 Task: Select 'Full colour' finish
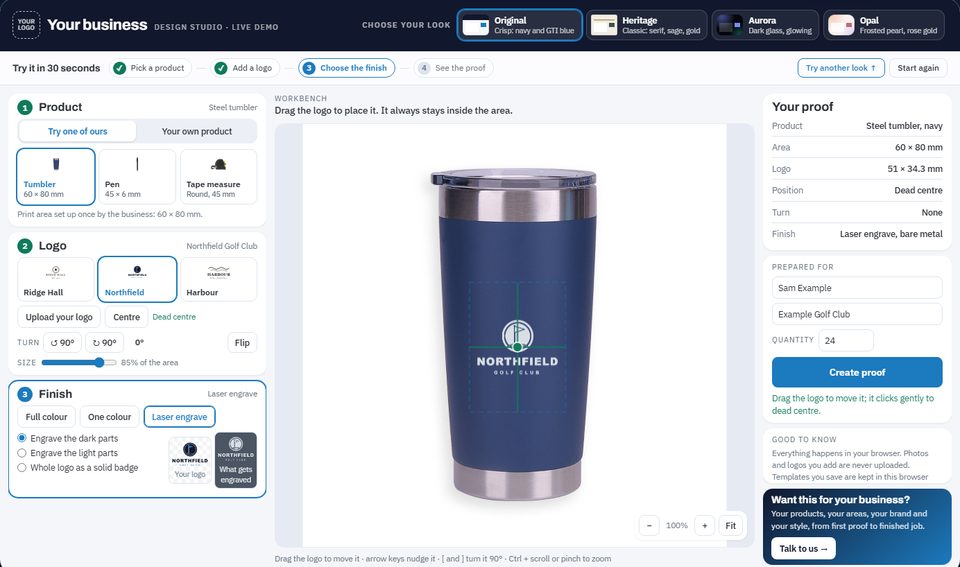(x=47, y=416)
